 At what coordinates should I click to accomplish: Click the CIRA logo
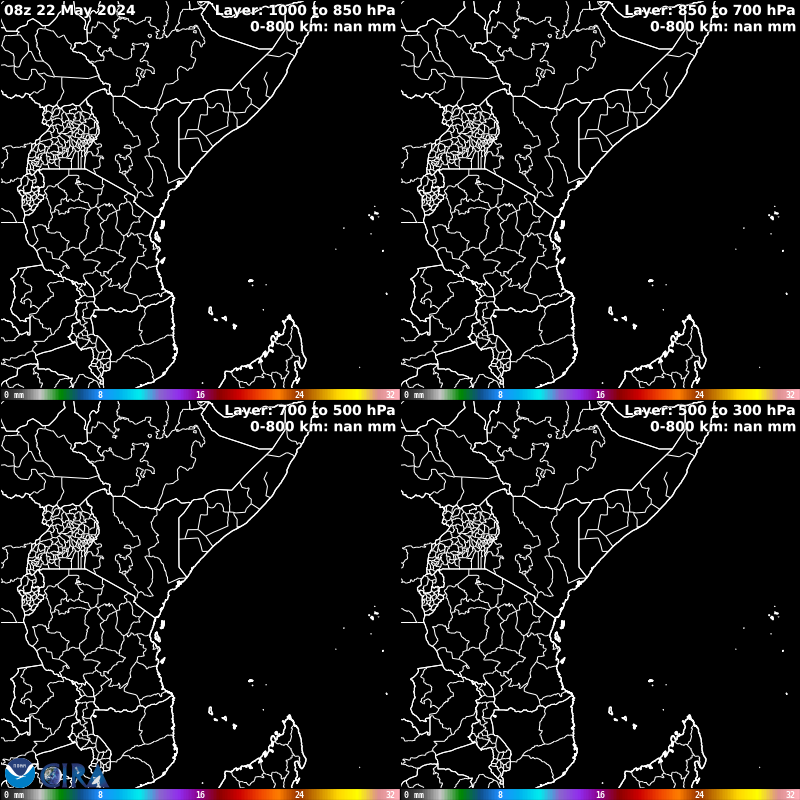tap(75, 776)
